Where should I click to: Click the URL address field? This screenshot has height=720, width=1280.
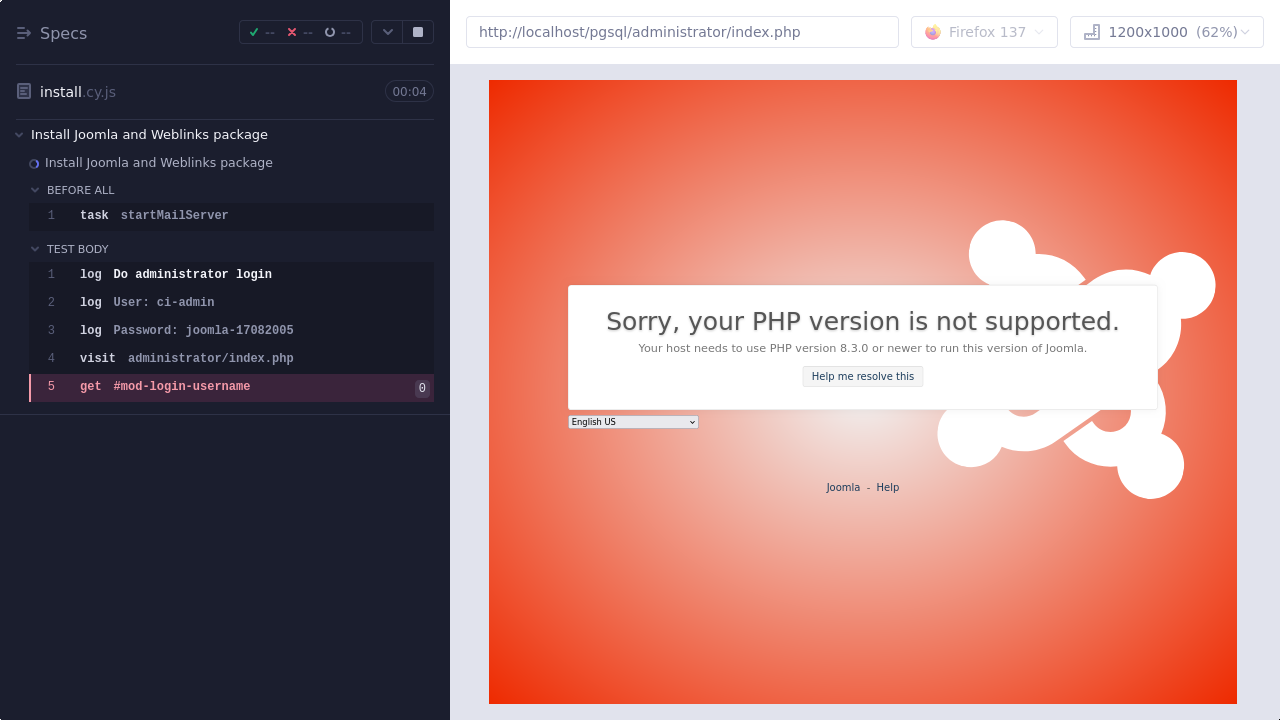tap(682, 32)
